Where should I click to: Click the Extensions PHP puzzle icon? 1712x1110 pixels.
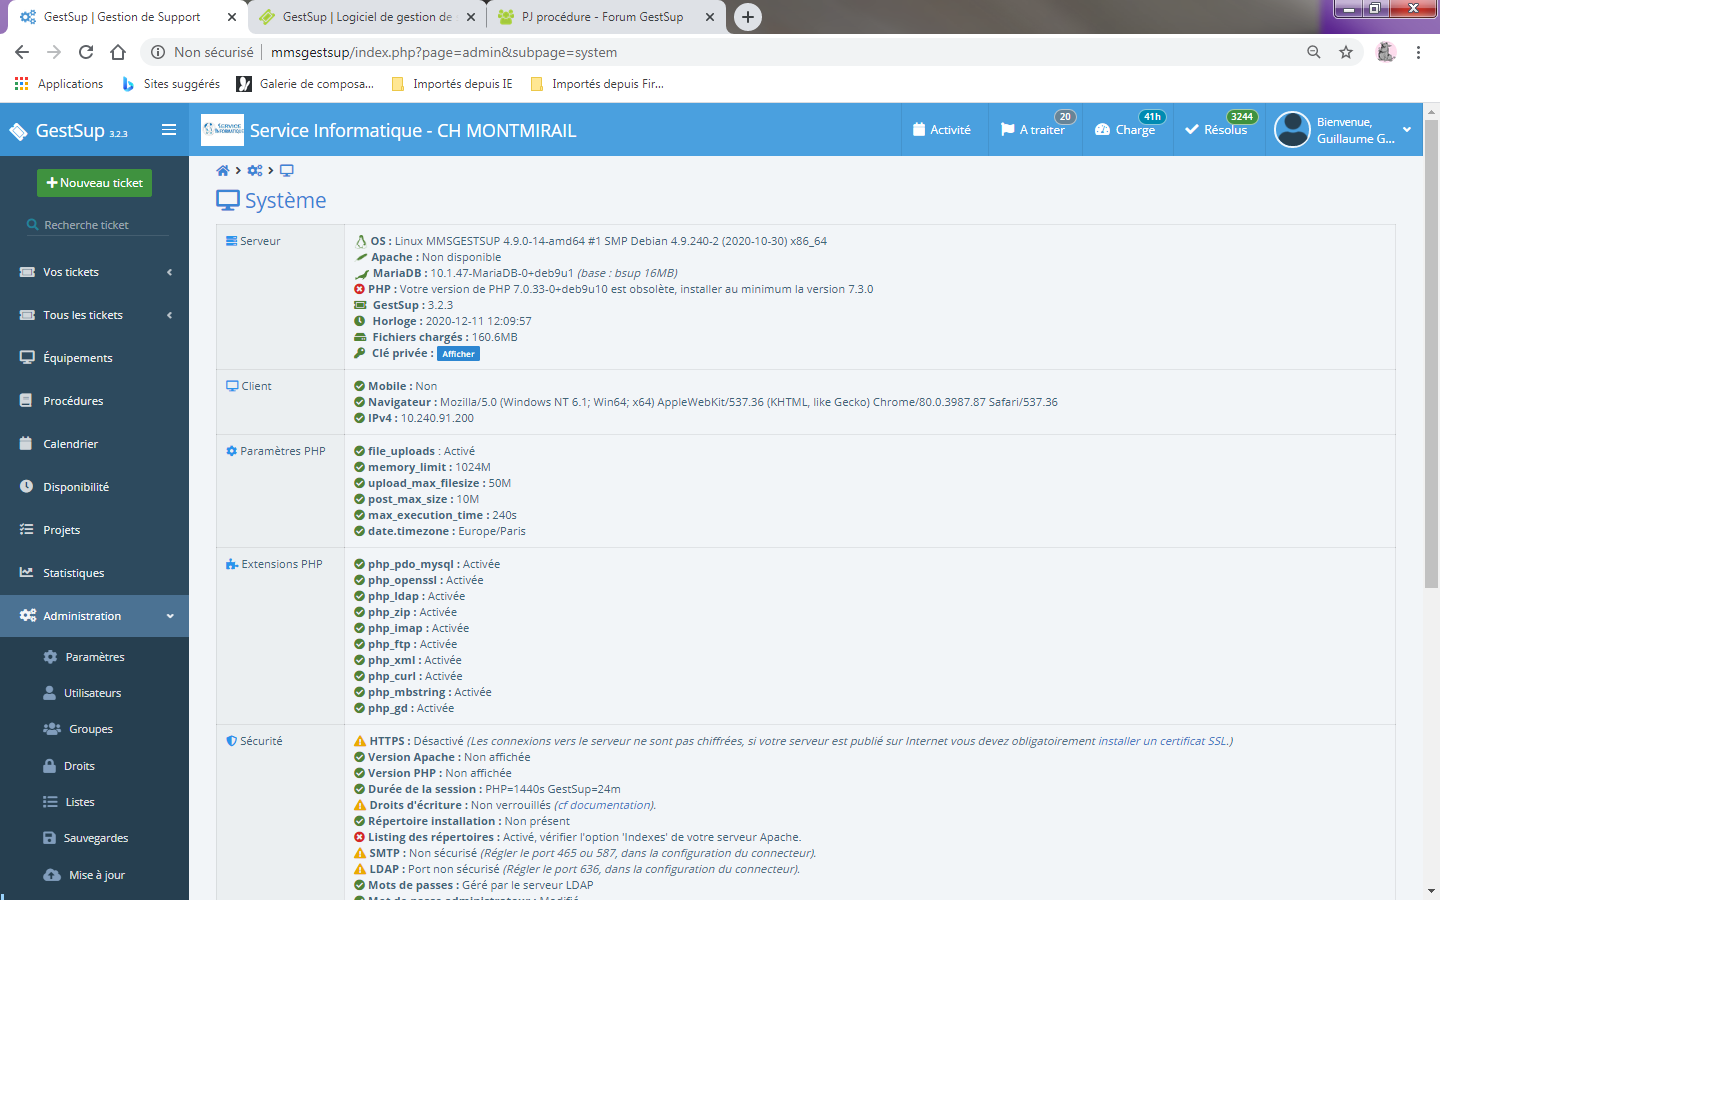click(x=232, y=564)
